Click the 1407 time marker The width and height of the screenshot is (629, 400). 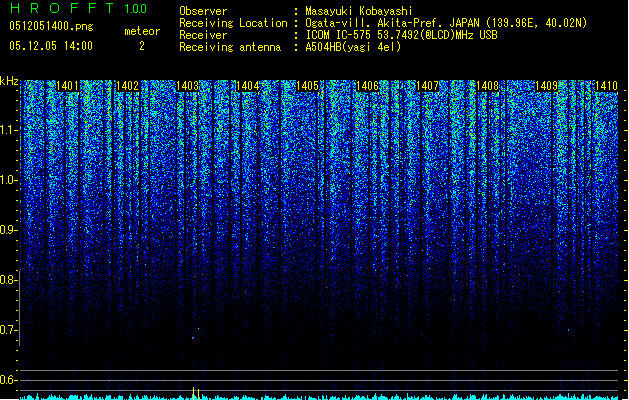pyautogui.click(x=427, y=86)
